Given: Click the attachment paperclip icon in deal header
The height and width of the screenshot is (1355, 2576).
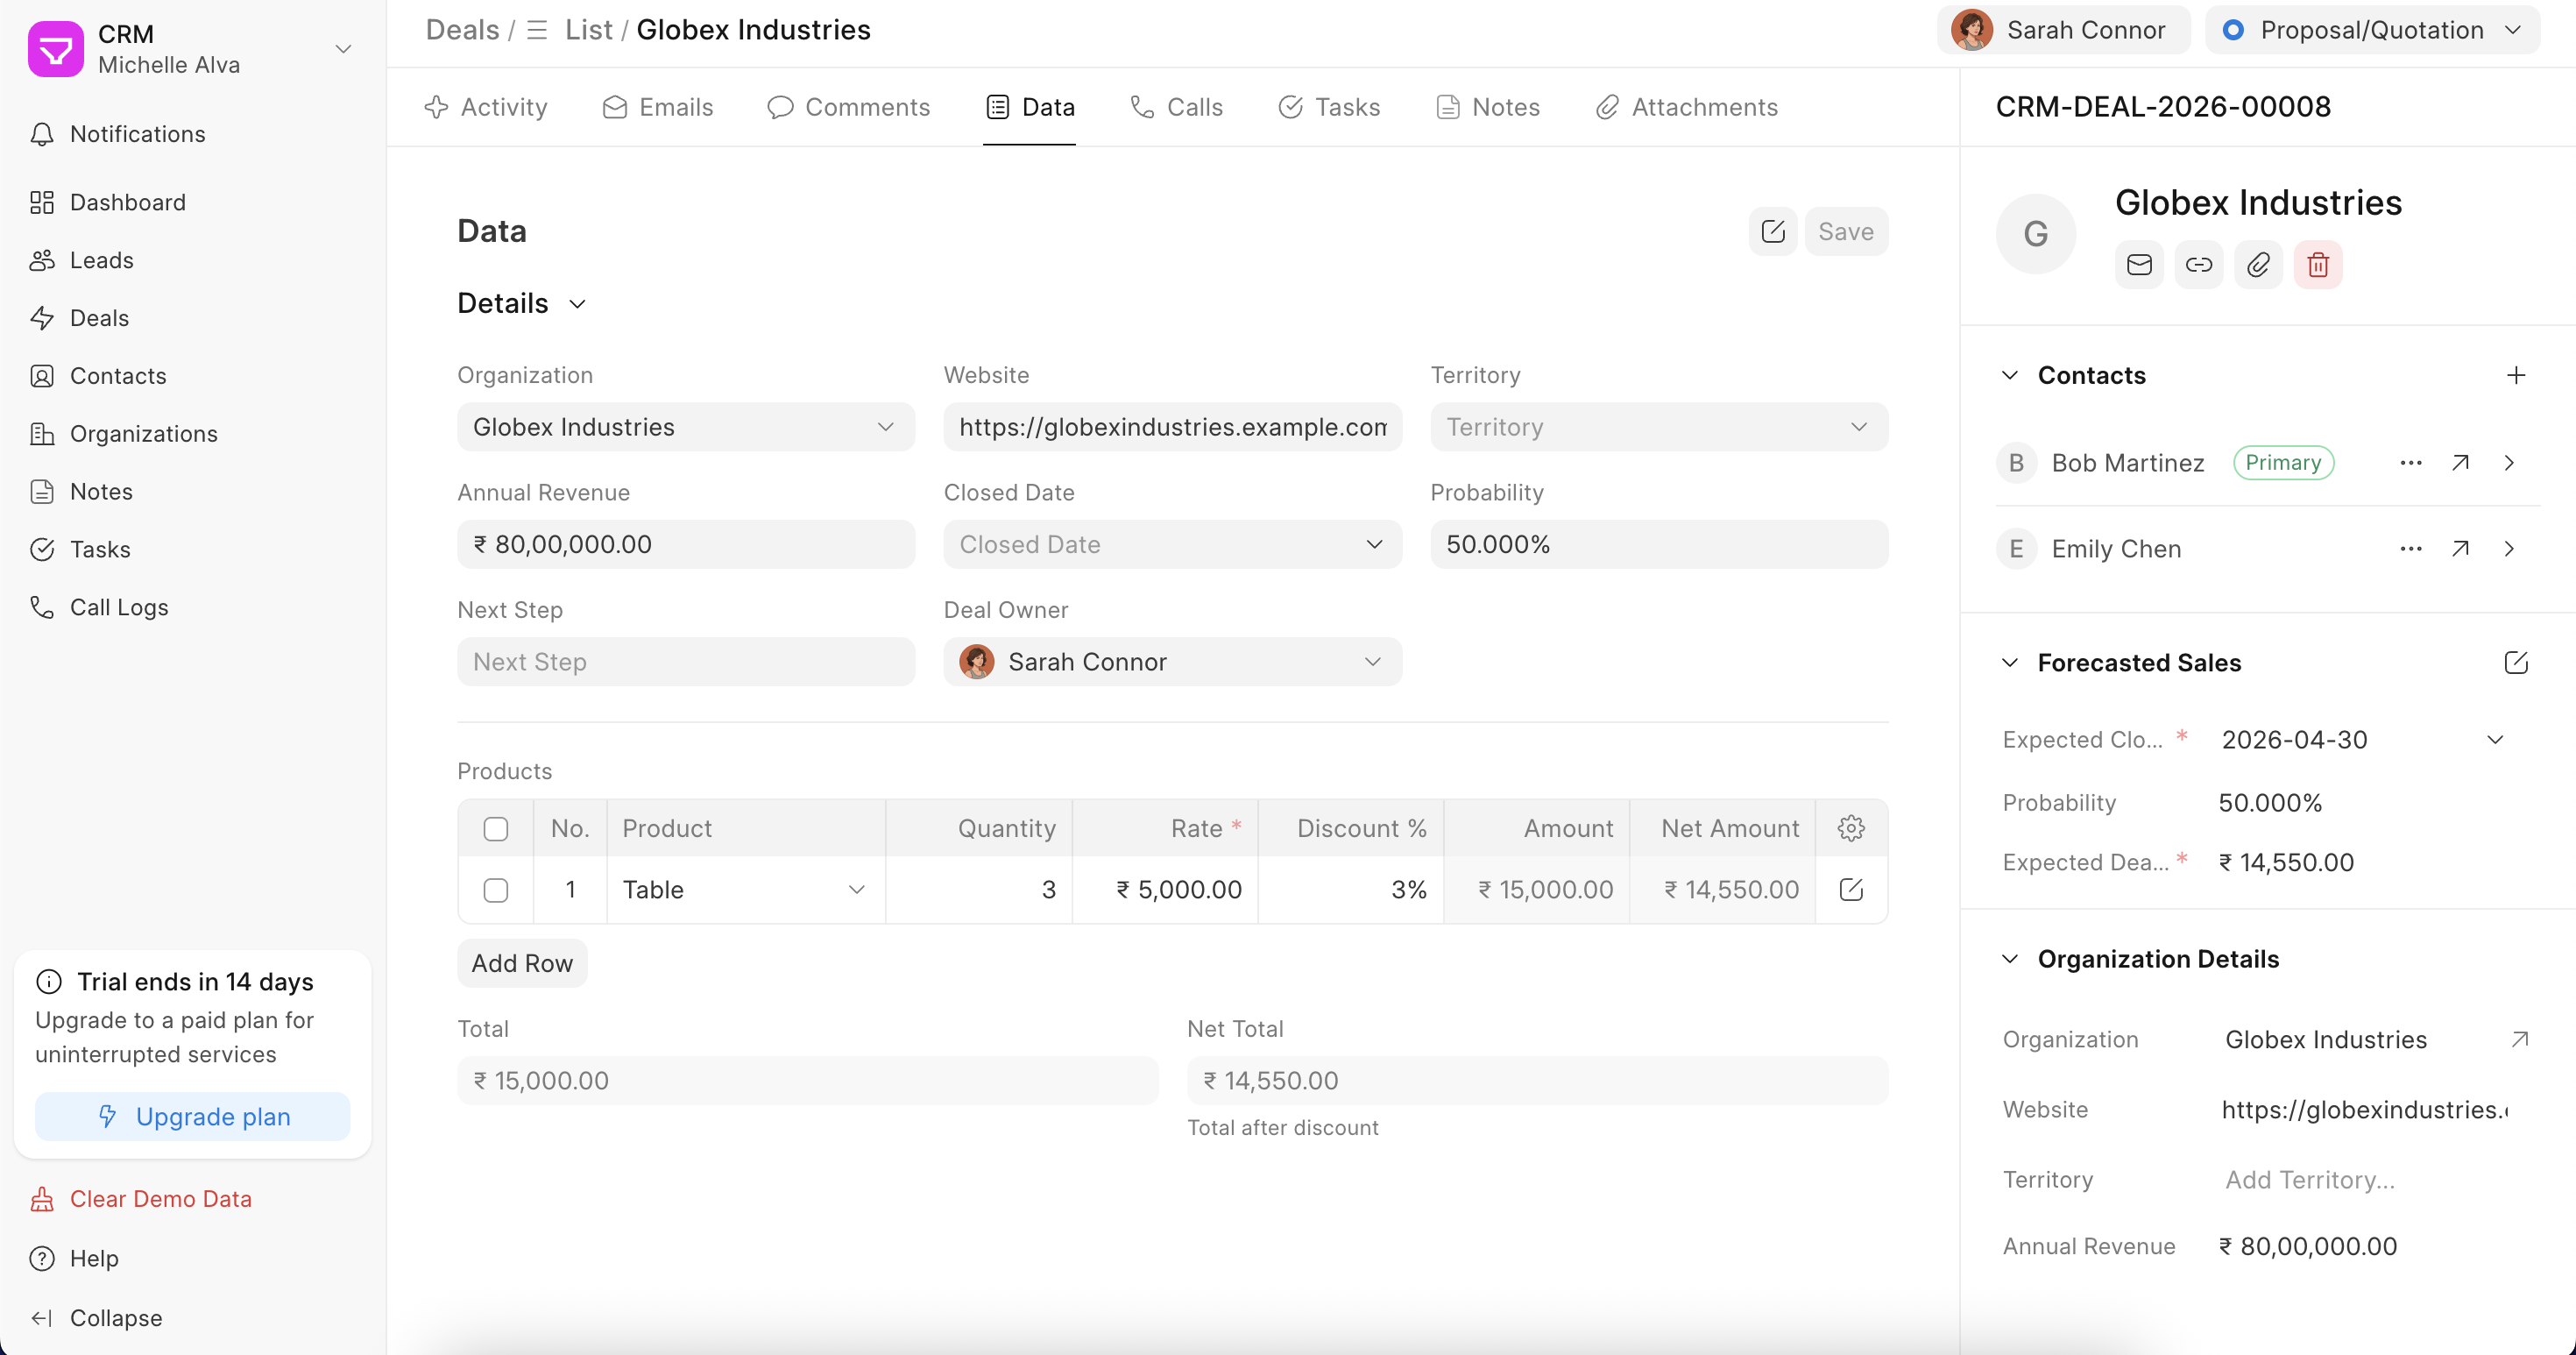Looking at the screenshot, I should 2257,265.
